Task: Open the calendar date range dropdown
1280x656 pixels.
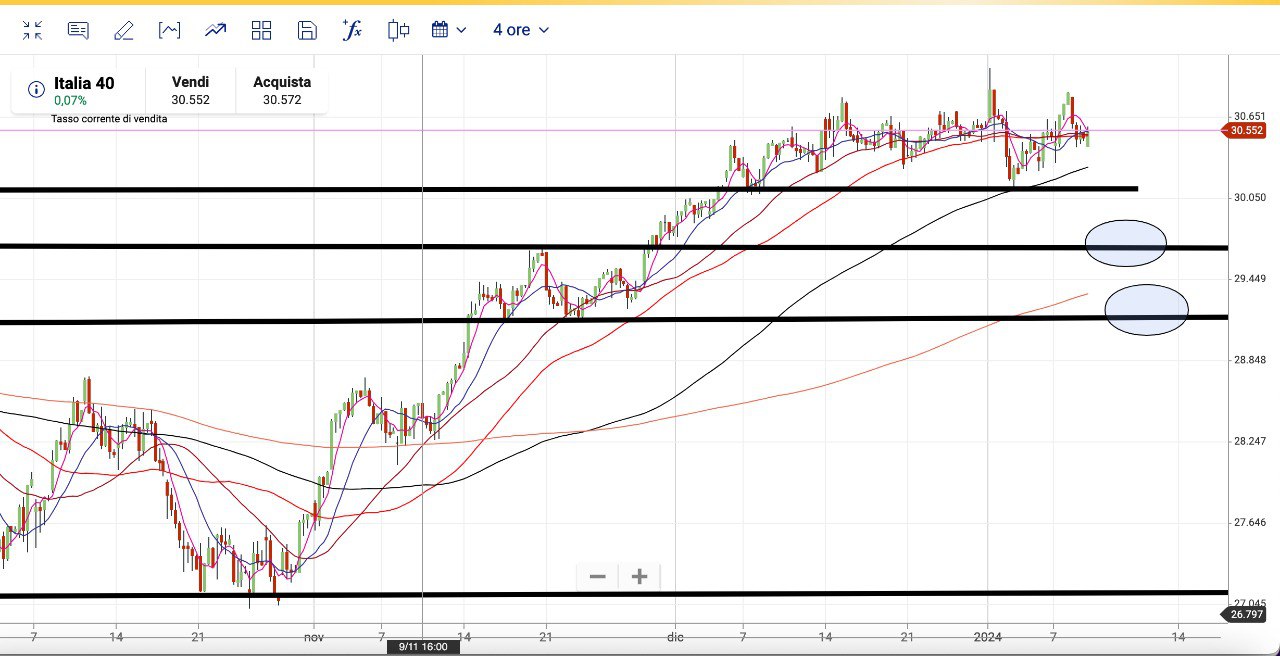Action: 449,30
